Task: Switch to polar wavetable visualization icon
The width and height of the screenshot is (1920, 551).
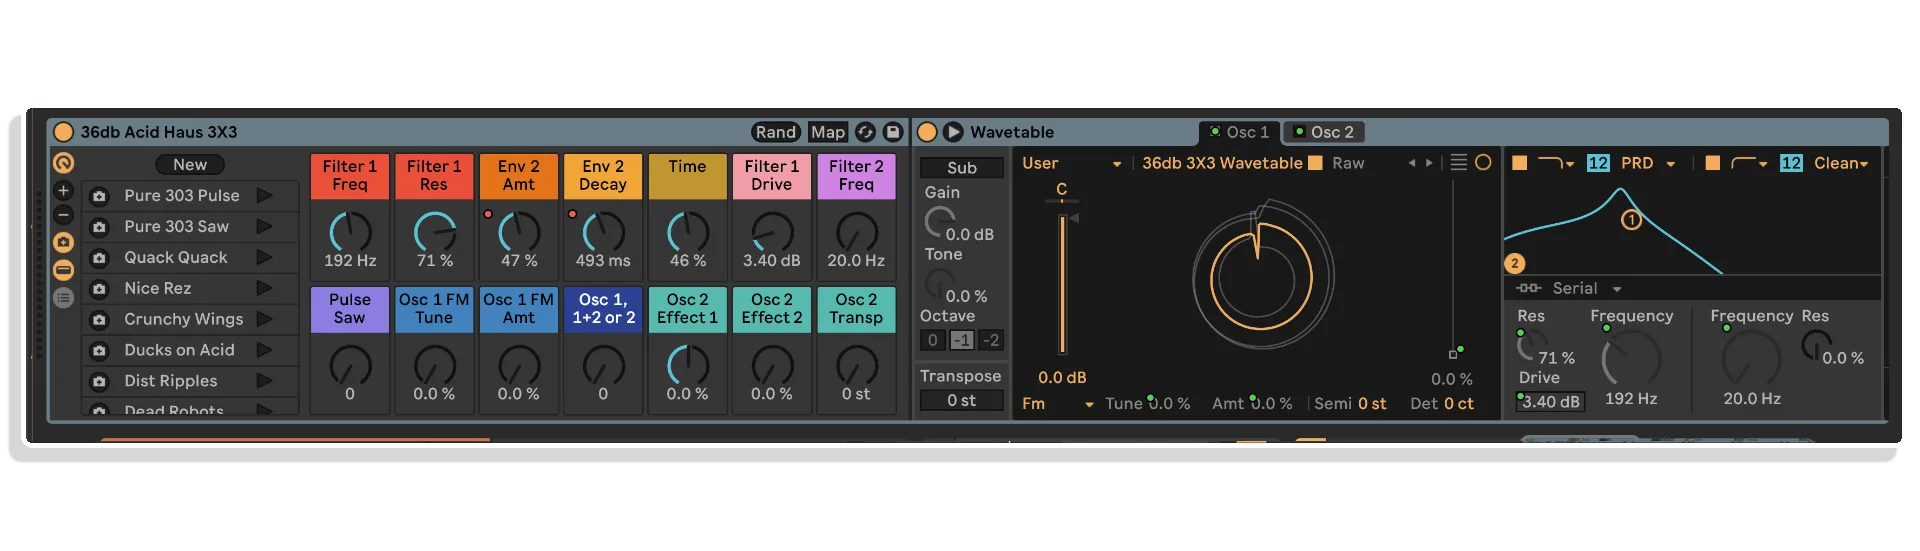Action: click(x=1483, y=163)
